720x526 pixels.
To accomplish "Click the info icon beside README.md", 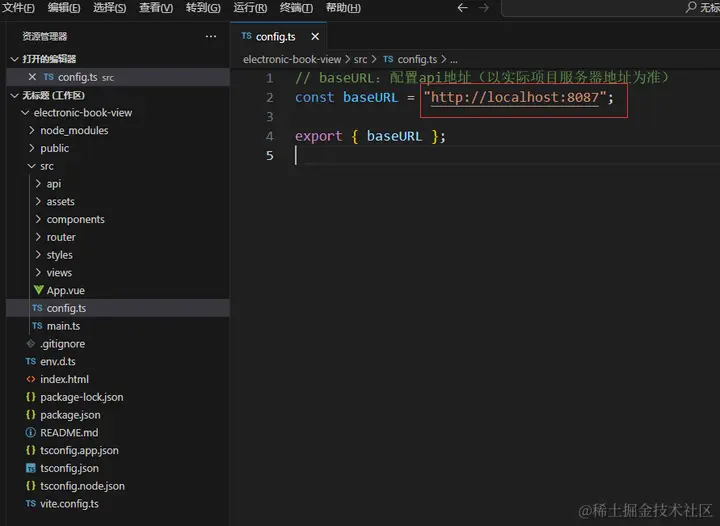I will pyautogui.click(x=31, y=432).
